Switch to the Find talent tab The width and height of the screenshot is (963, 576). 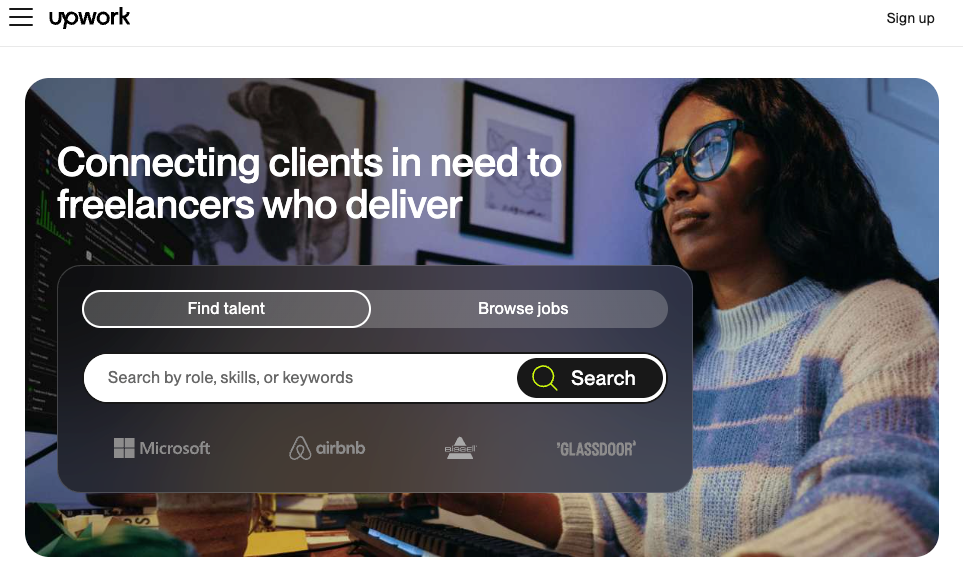226,308
